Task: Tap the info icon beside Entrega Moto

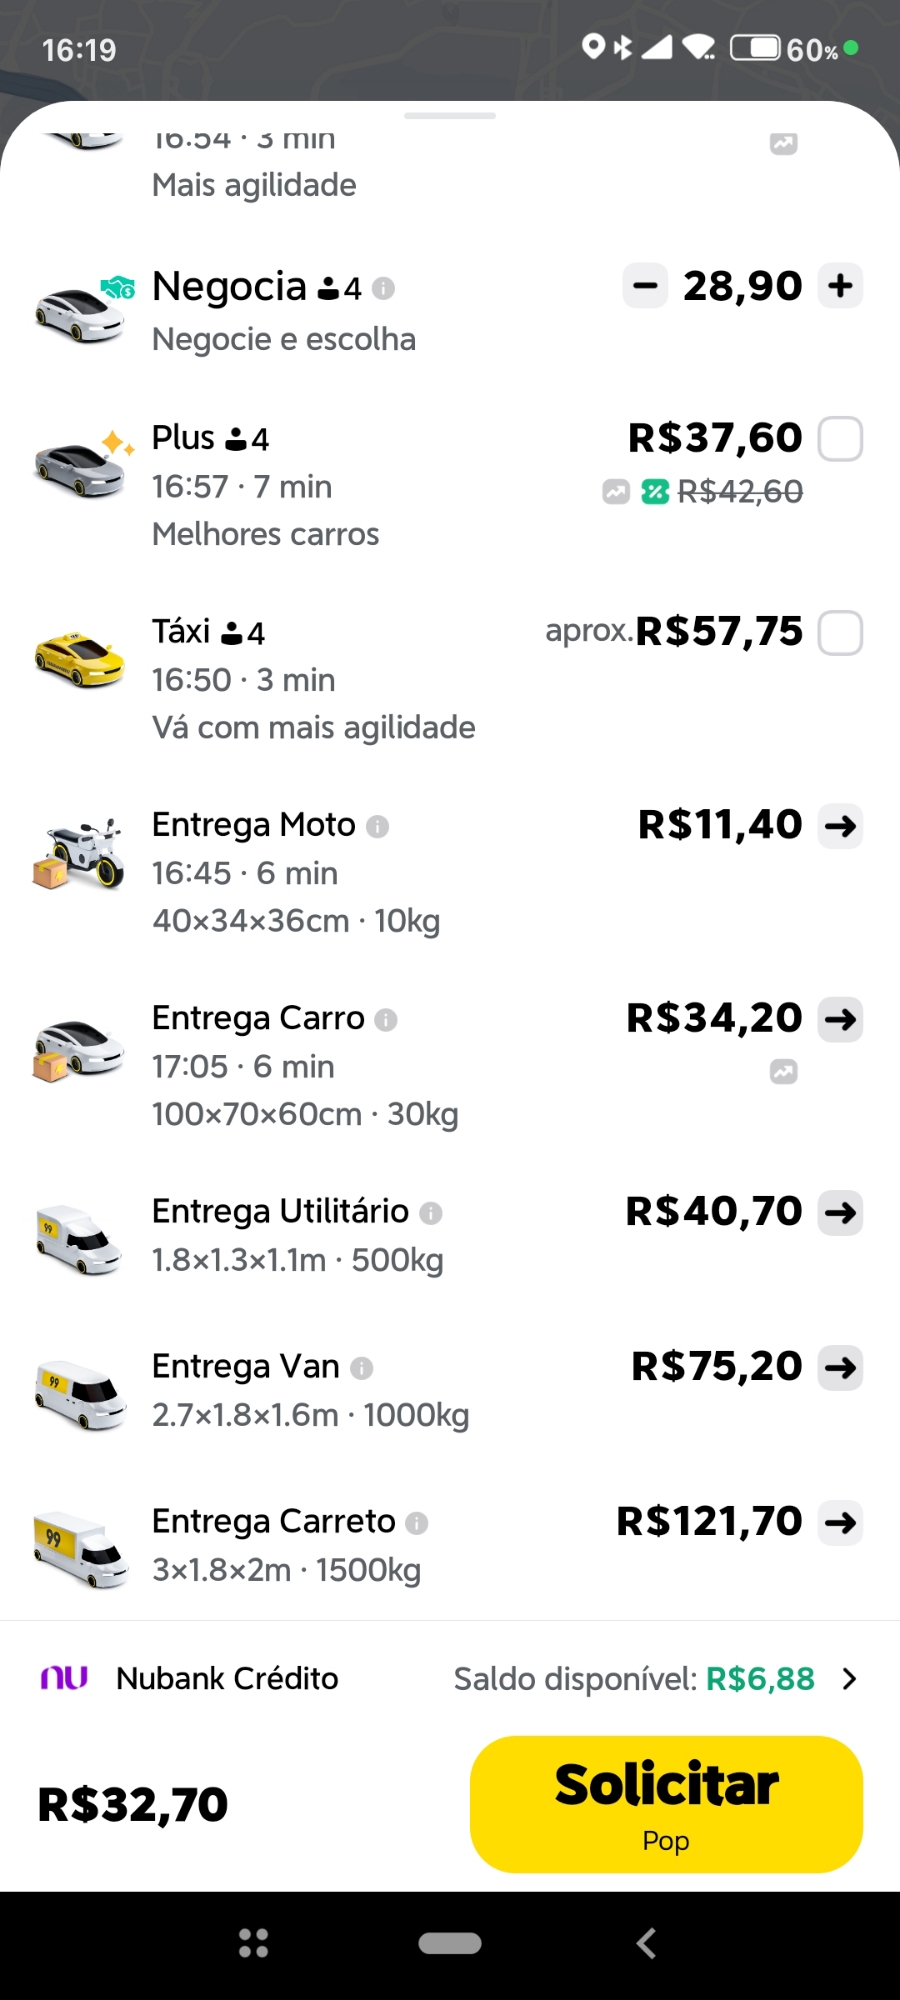Action: click(377, 826)
